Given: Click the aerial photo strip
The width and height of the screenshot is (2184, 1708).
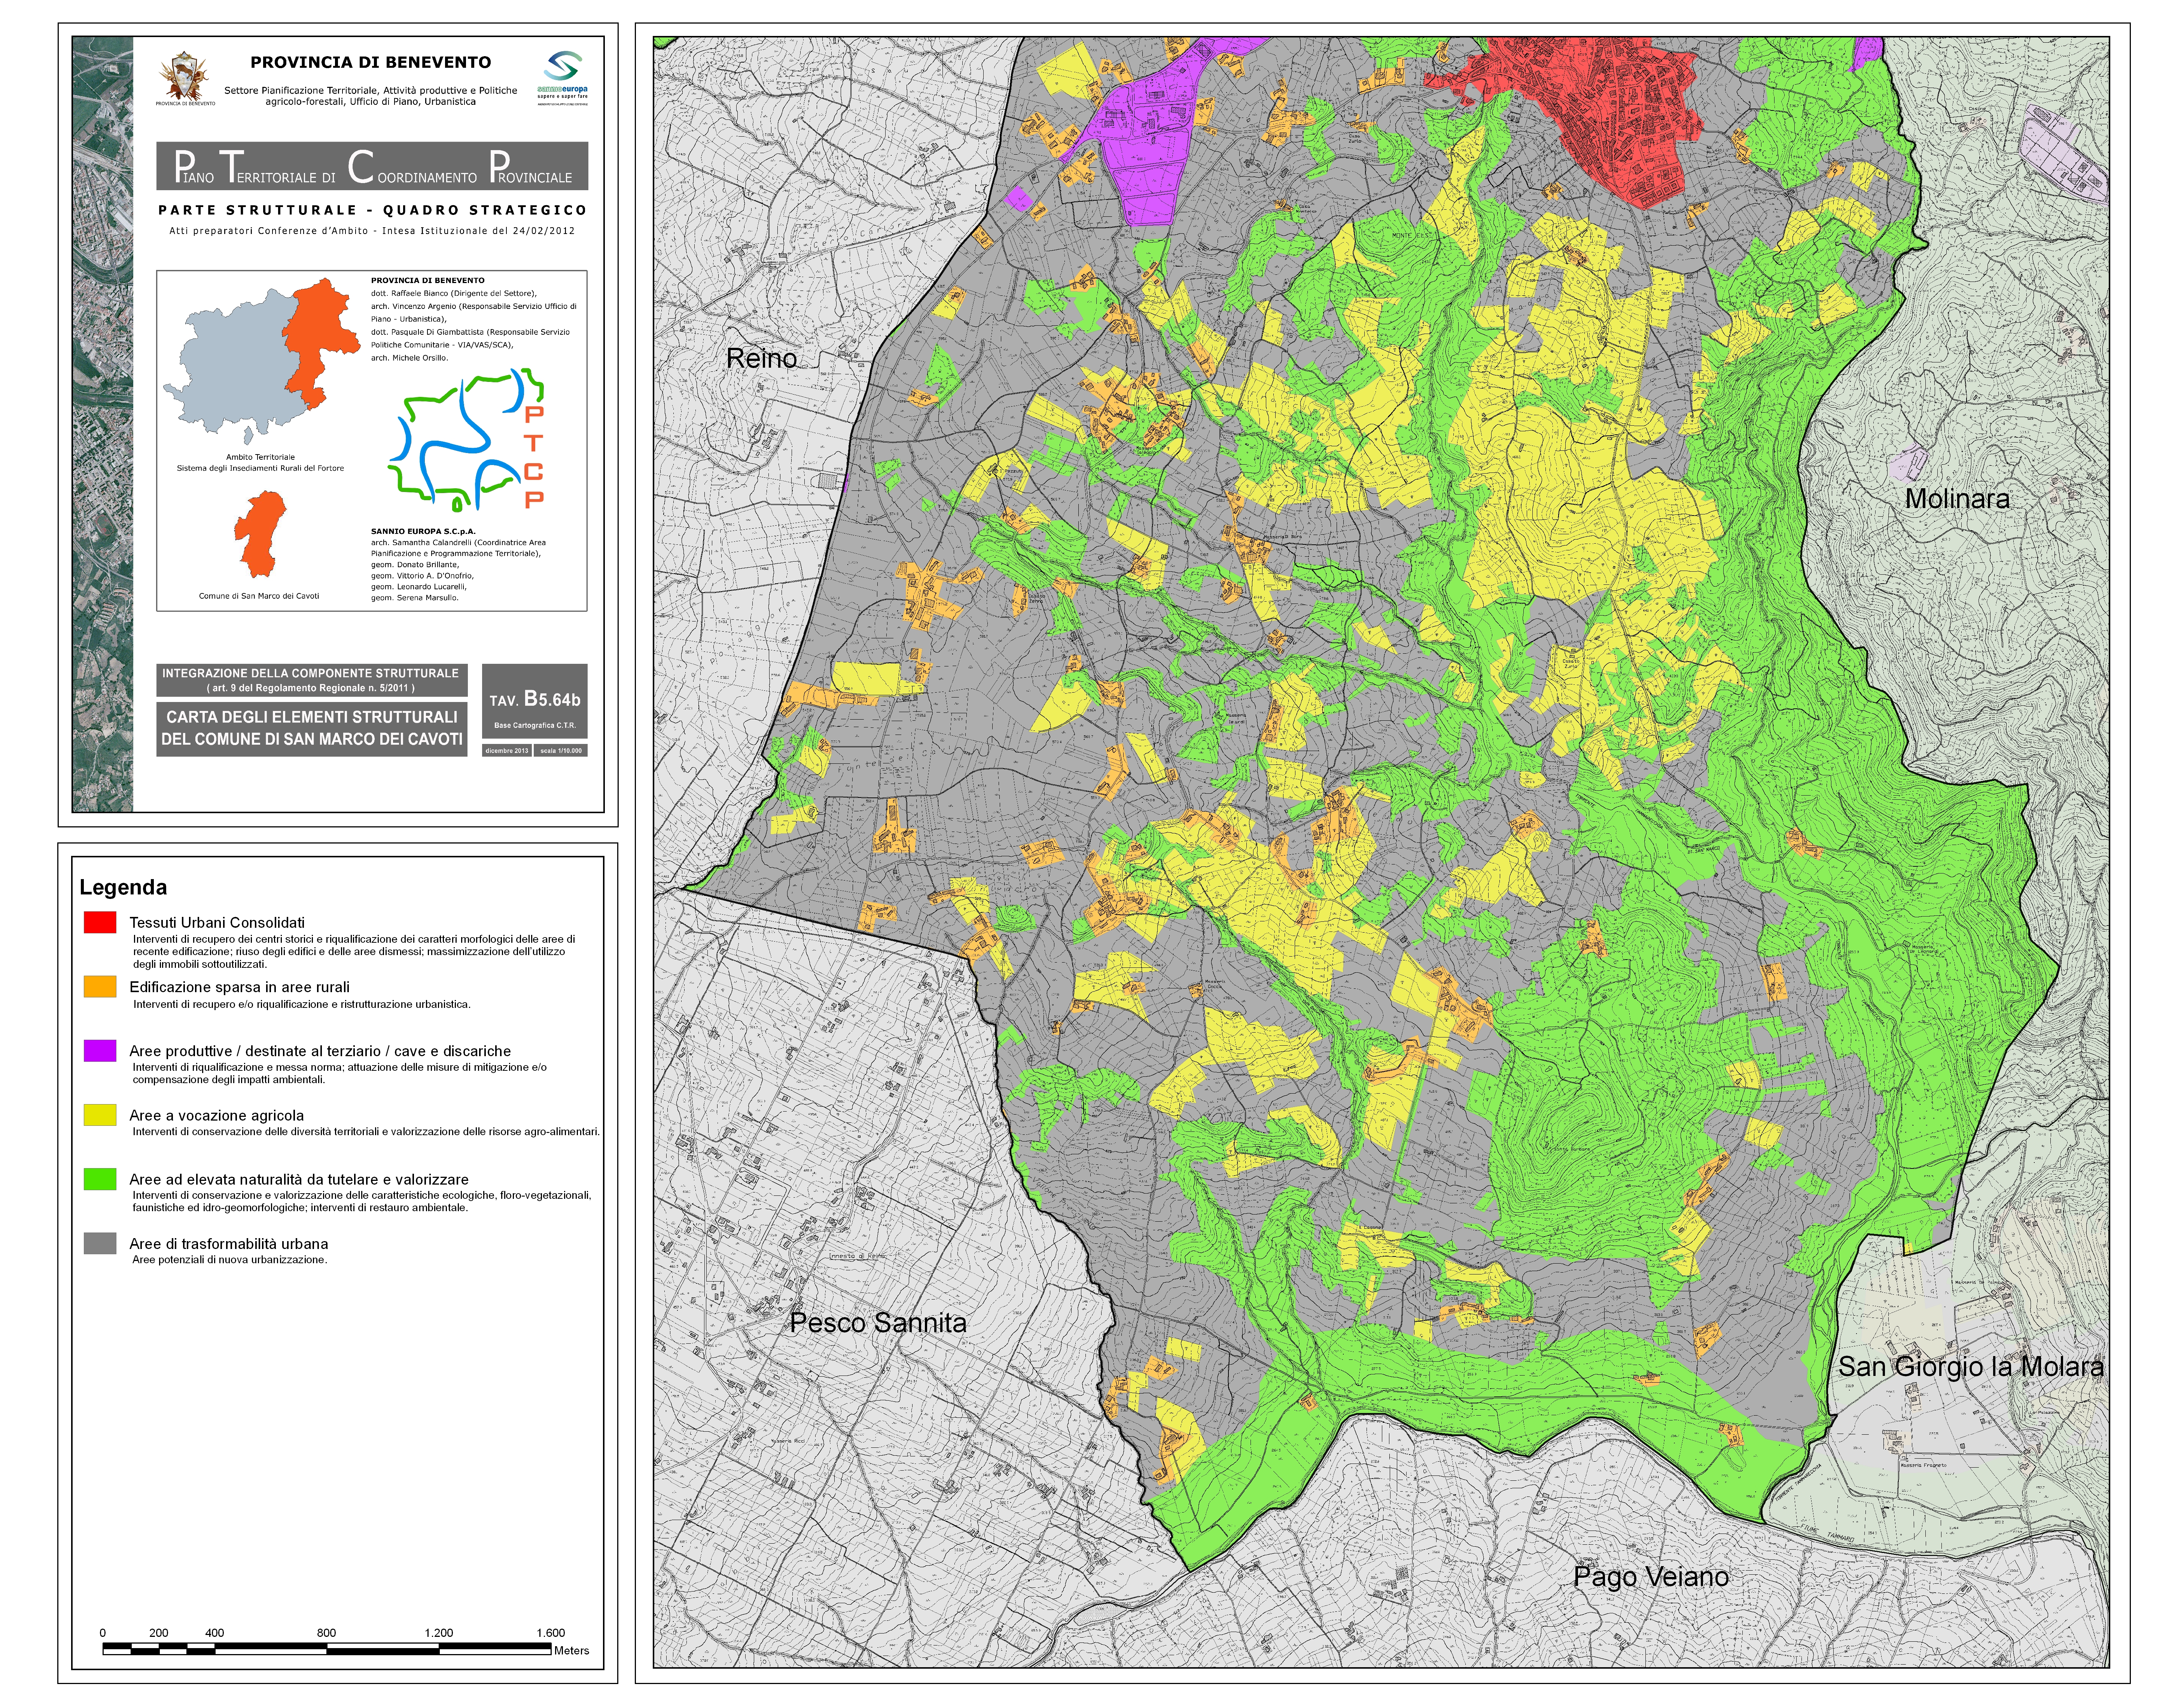Looking at the screenshot, I should (x=102, y=424).
